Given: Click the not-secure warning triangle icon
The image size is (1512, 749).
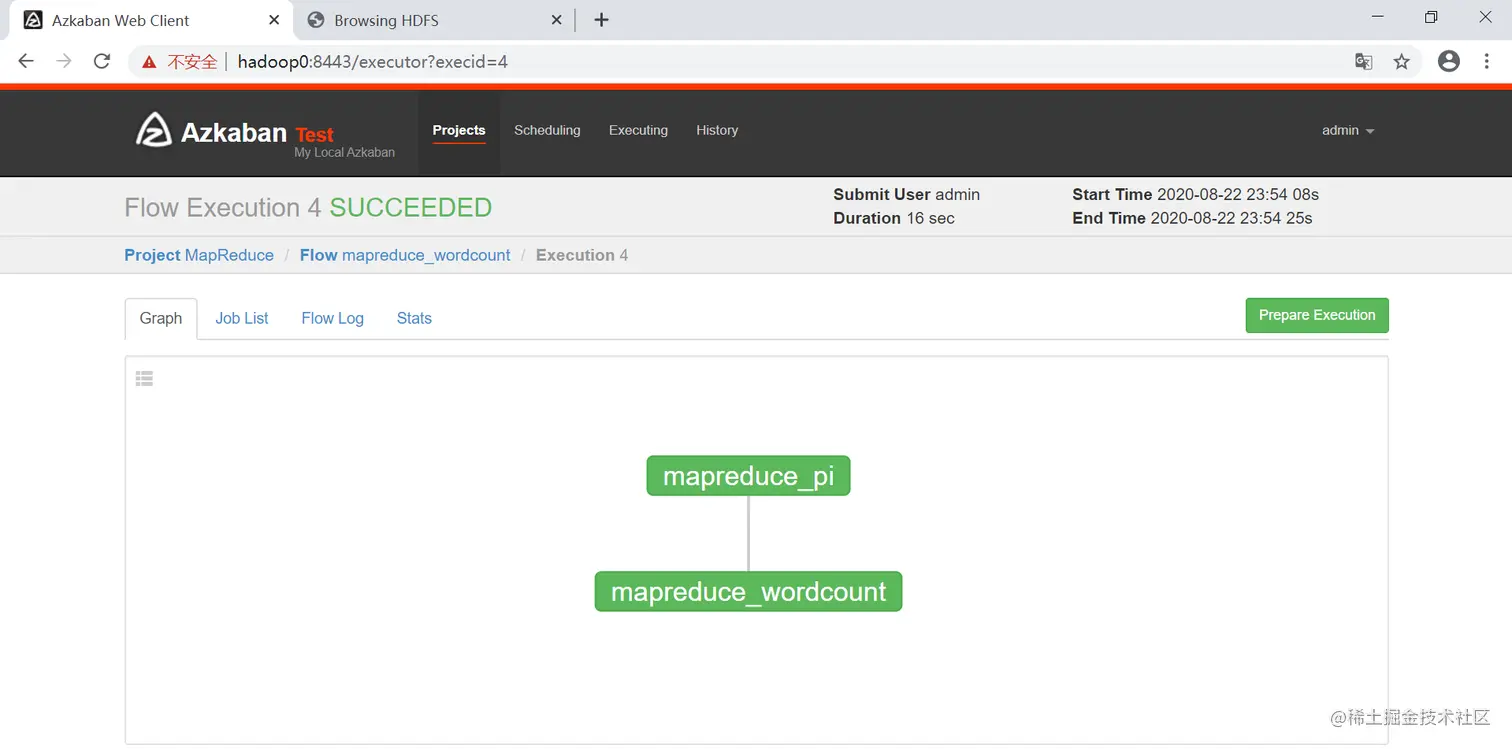Looking at the screenshot, I should [149, 62].
